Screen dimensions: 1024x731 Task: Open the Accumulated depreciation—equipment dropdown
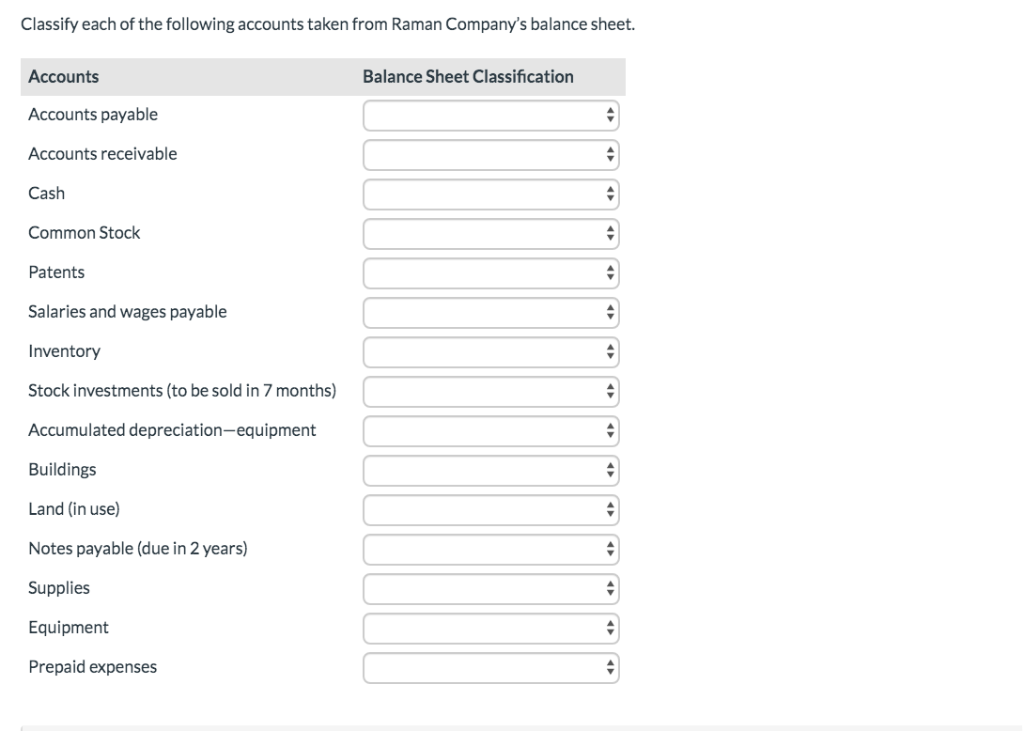point(490,430)
